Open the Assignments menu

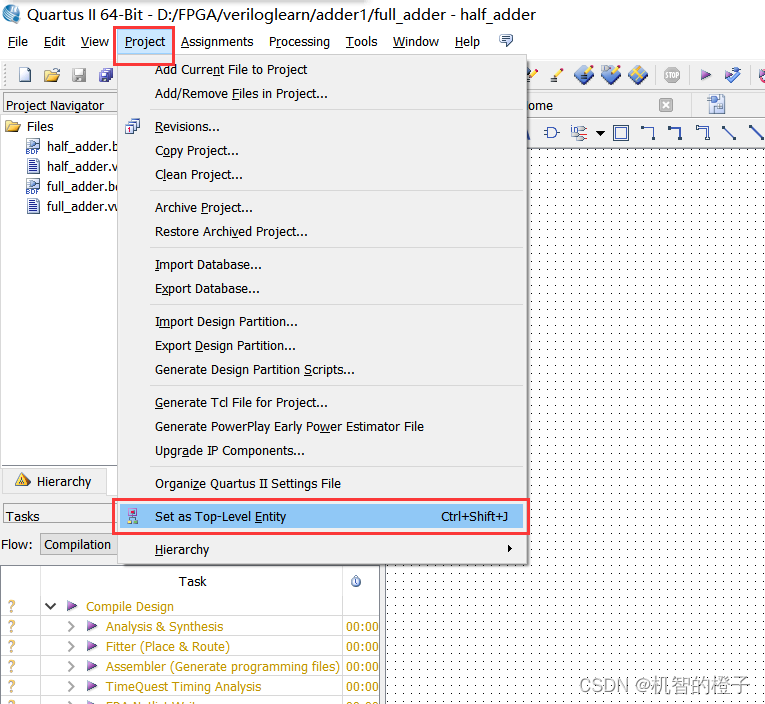[217, 42]
